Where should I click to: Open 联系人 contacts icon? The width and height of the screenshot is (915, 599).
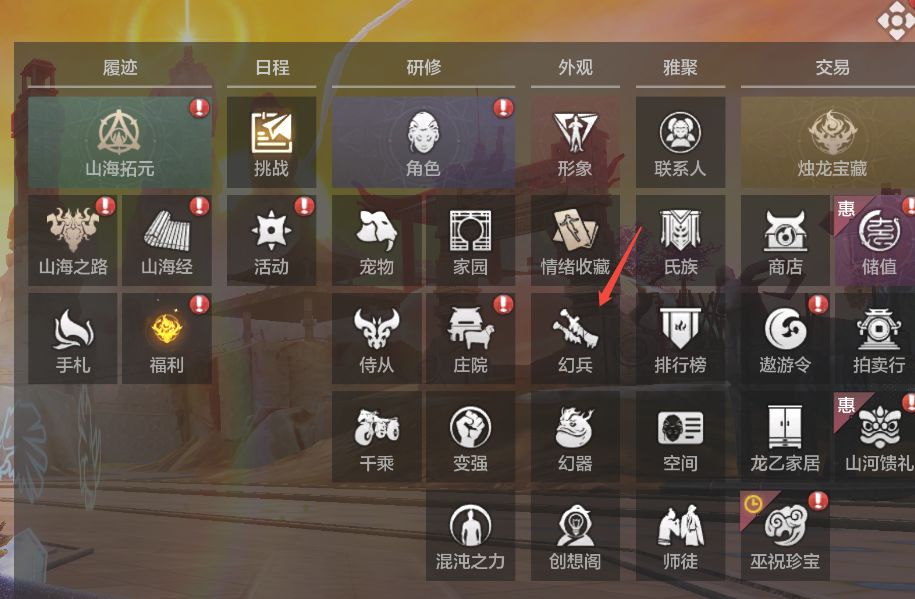pos(680,142)
